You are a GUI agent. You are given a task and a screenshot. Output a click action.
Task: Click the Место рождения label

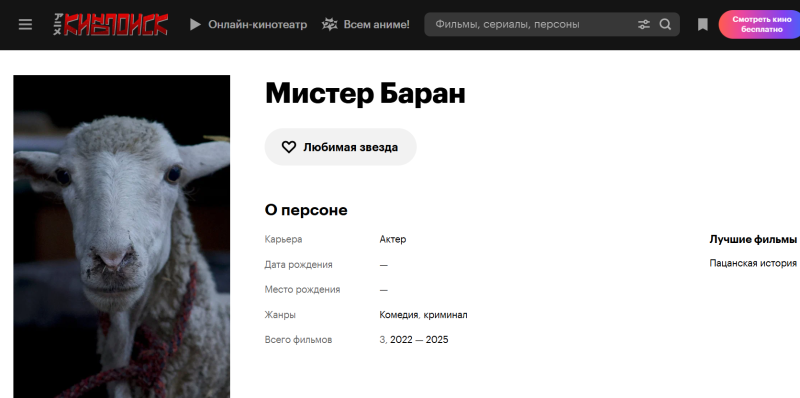[303, 290]
